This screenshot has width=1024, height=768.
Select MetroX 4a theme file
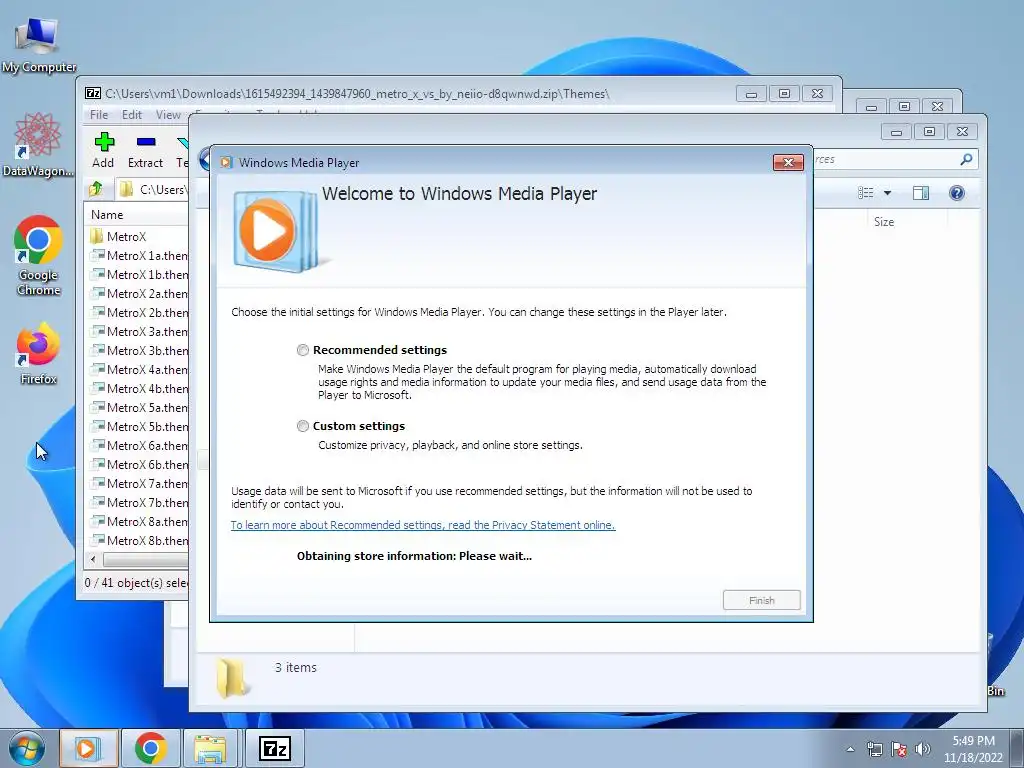coord(139,369)
